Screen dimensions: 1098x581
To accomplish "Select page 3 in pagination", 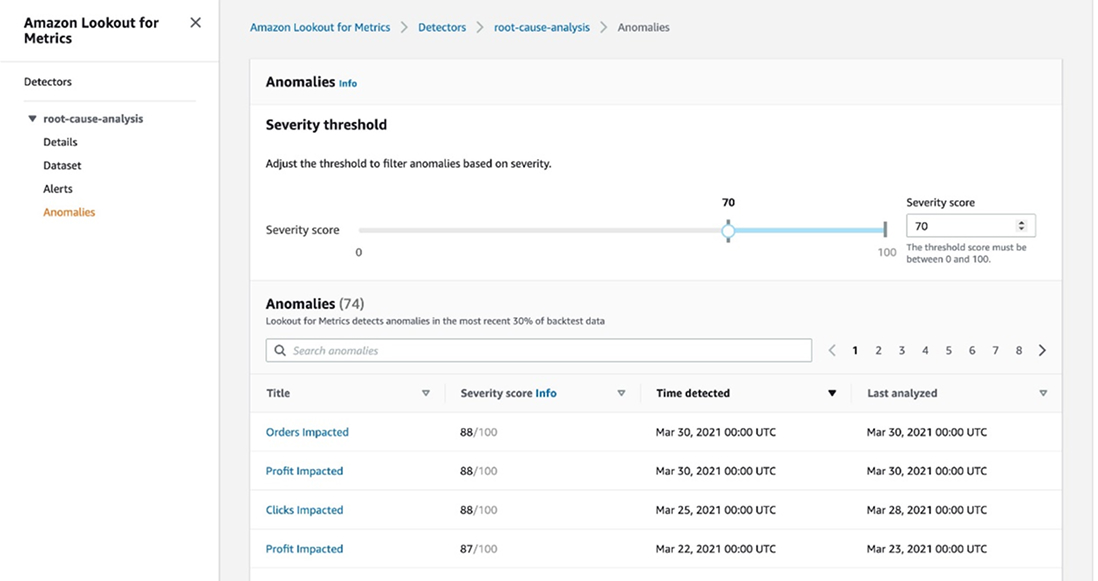I will (x=902, y=350).
